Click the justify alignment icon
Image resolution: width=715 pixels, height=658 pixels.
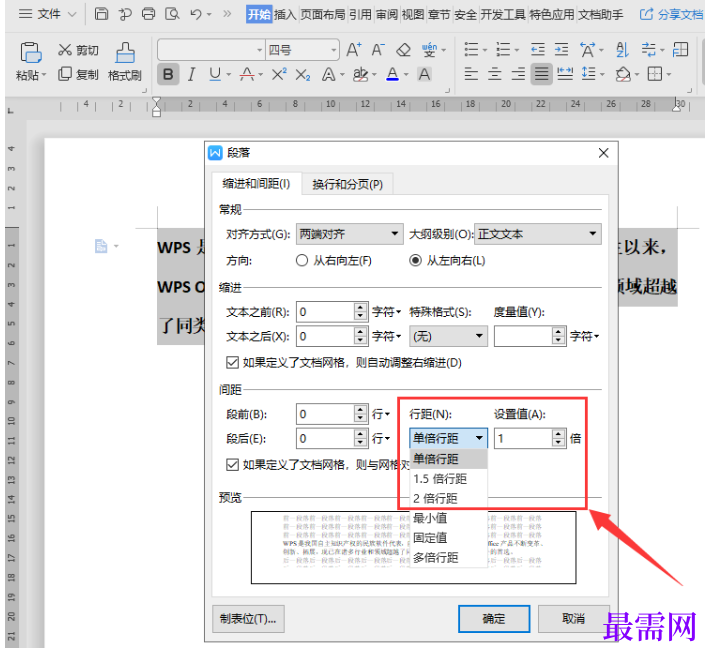(x=541, y=74)
